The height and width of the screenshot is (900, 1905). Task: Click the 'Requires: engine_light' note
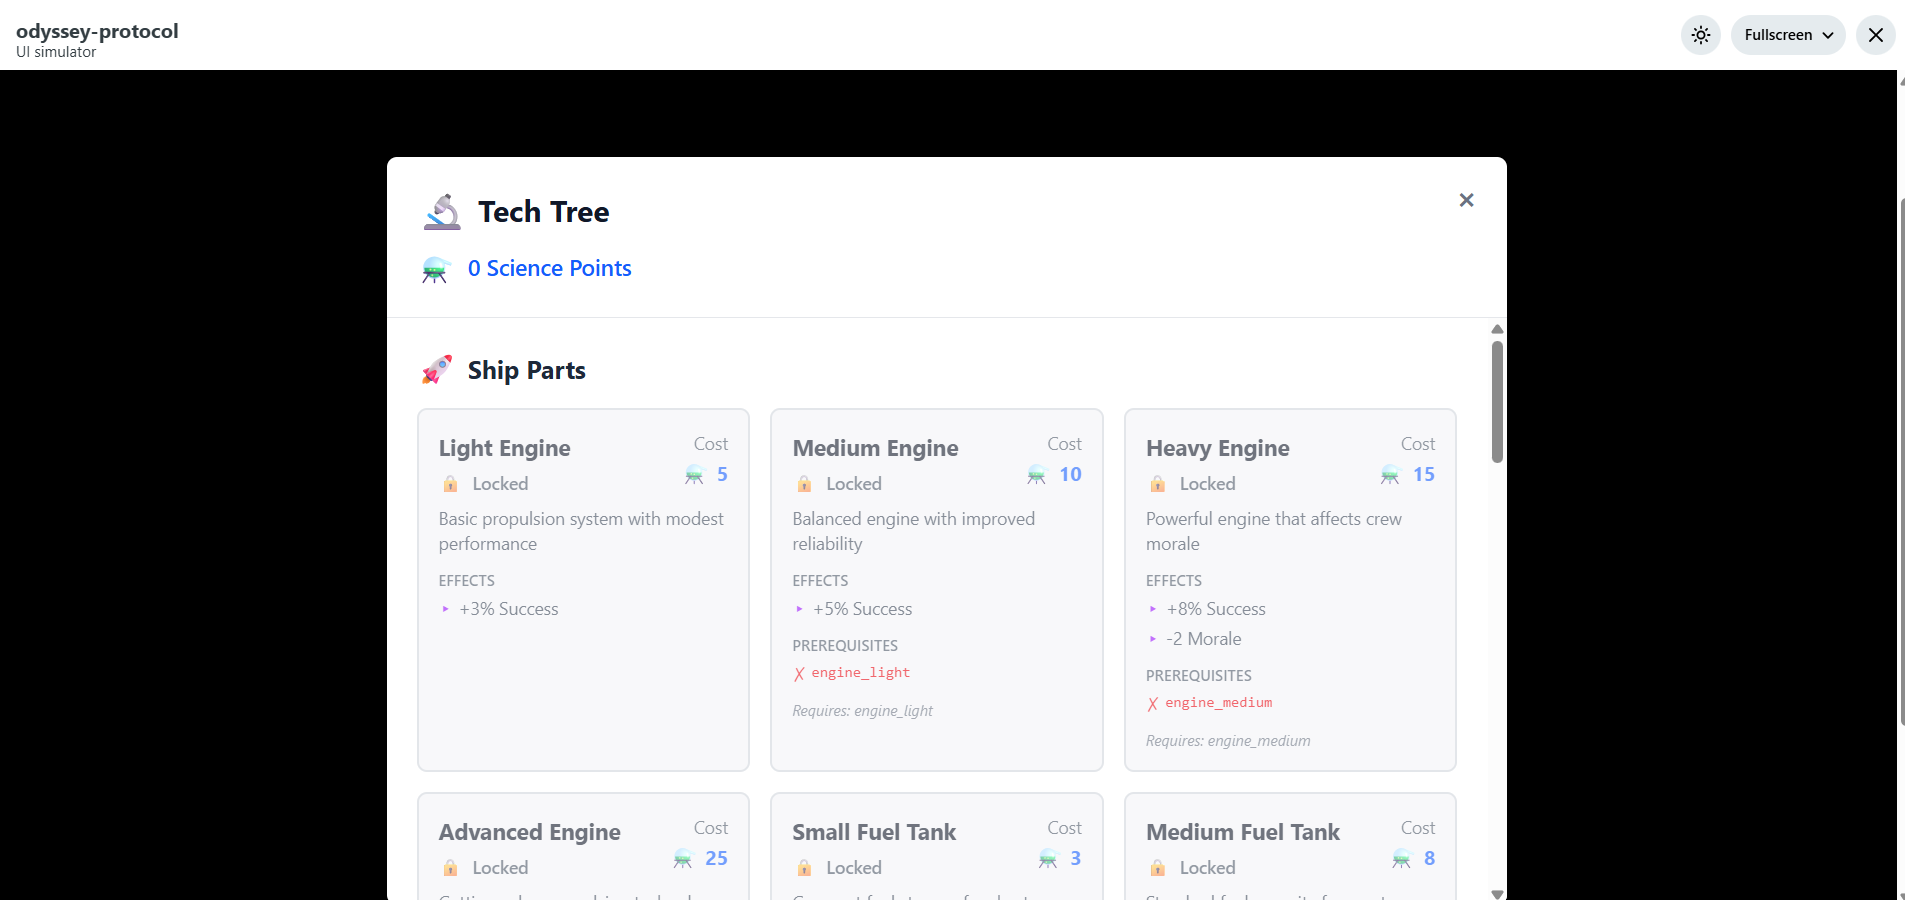tap(862, 711)
